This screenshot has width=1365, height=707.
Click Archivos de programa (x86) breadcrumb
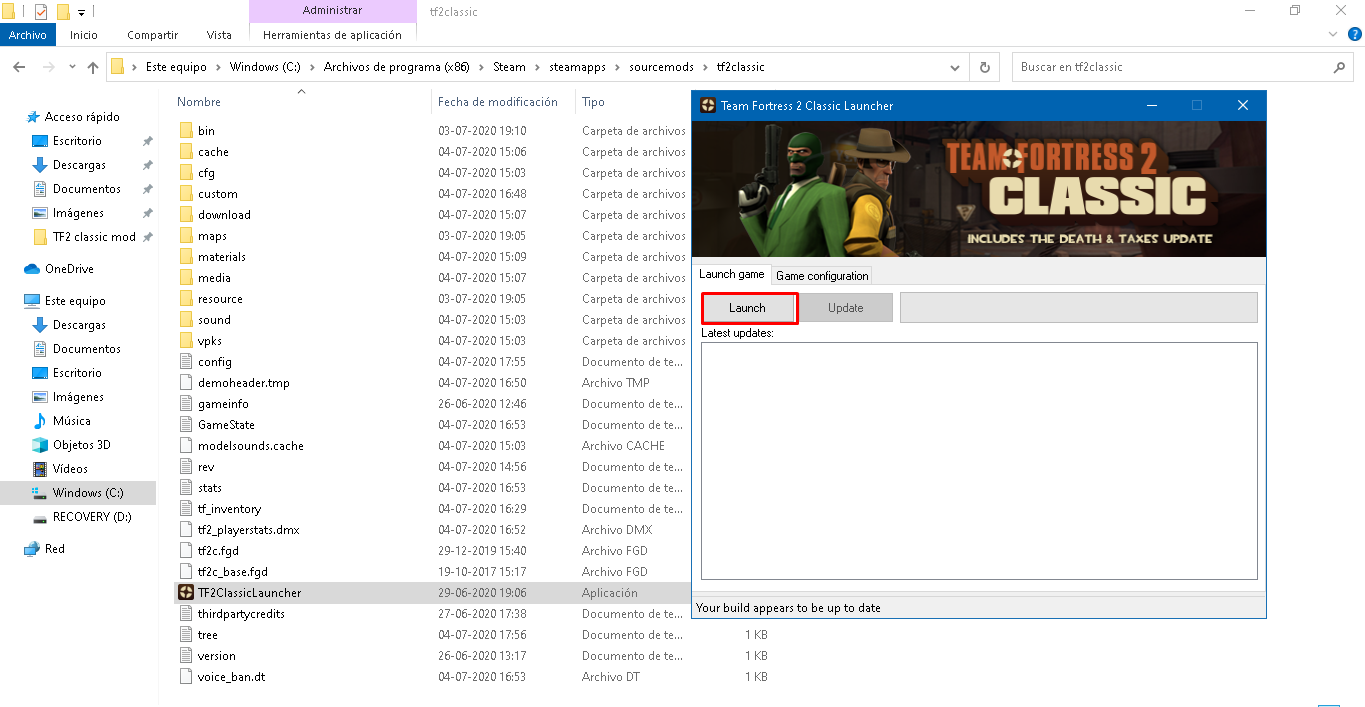coord(397,67)
